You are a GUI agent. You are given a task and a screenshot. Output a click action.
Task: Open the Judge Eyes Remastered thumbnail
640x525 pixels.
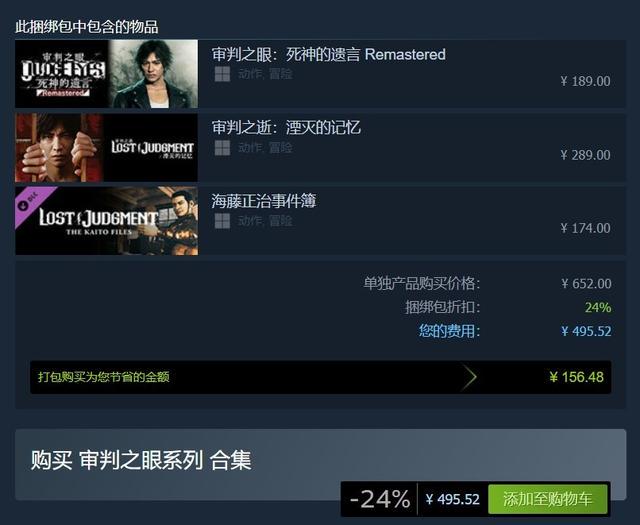107,74
